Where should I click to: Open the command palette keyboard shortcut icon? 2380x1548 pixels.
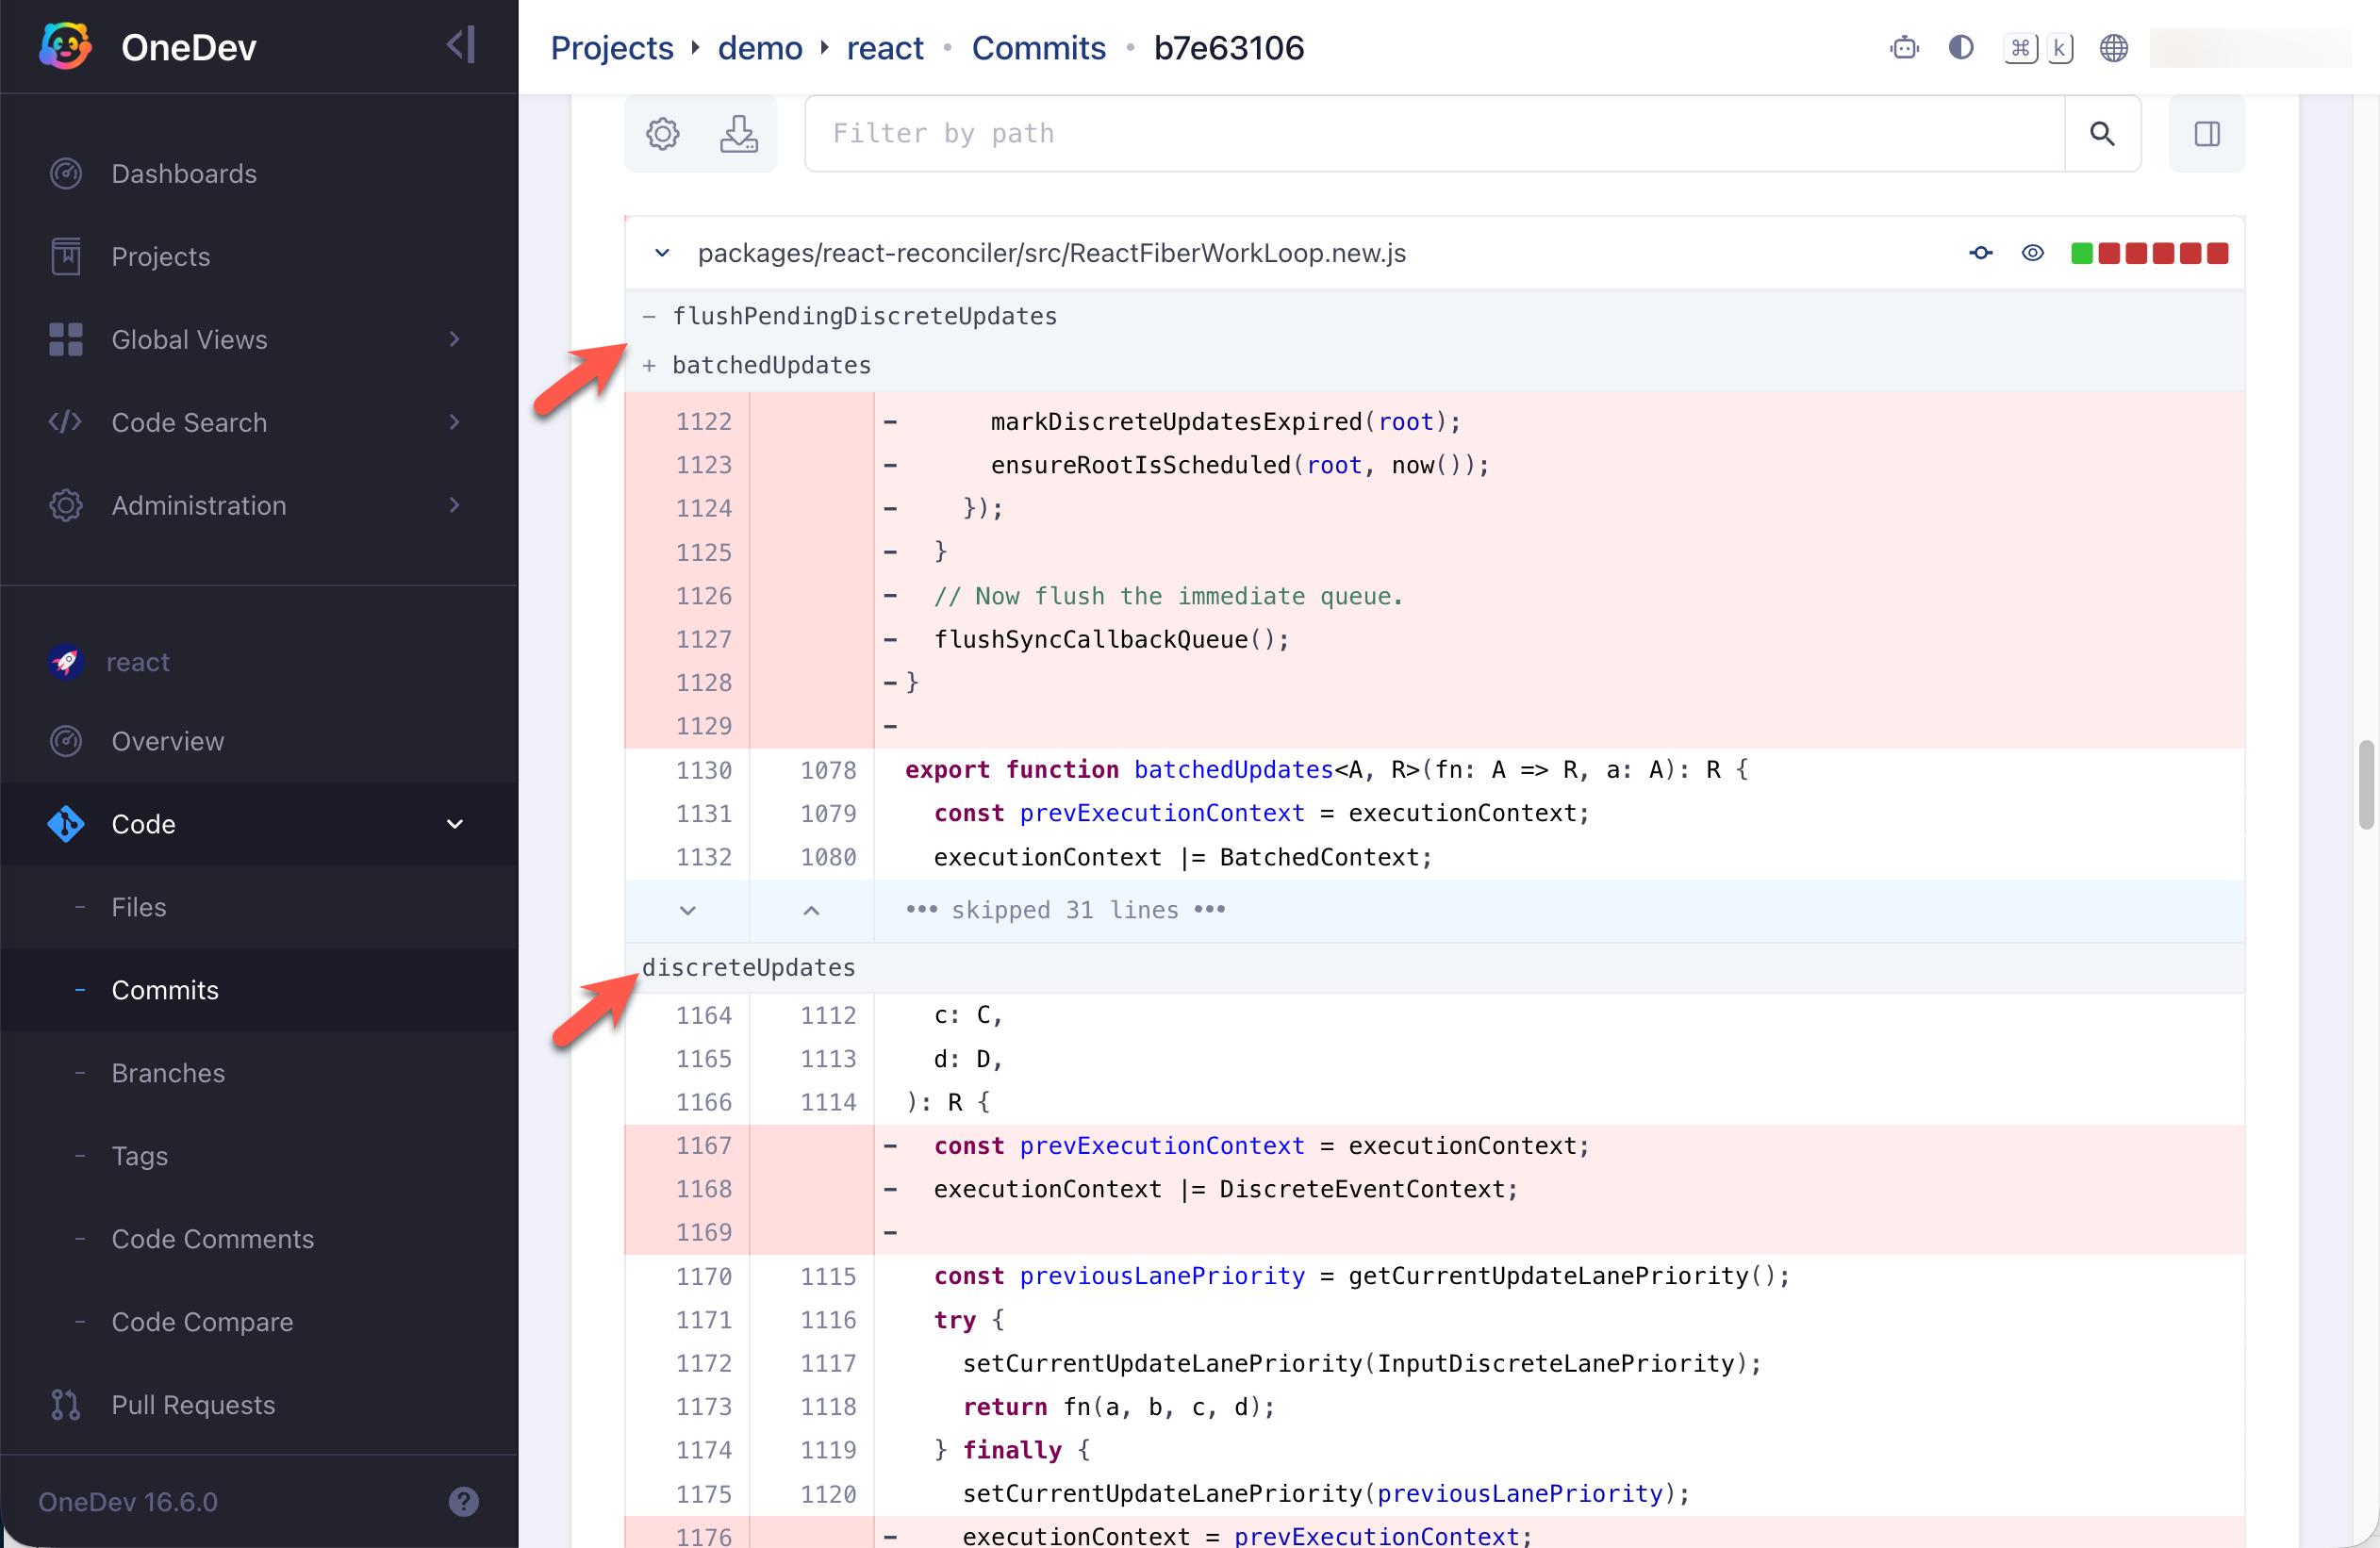pyautogui.click(x=2019, y=47)
